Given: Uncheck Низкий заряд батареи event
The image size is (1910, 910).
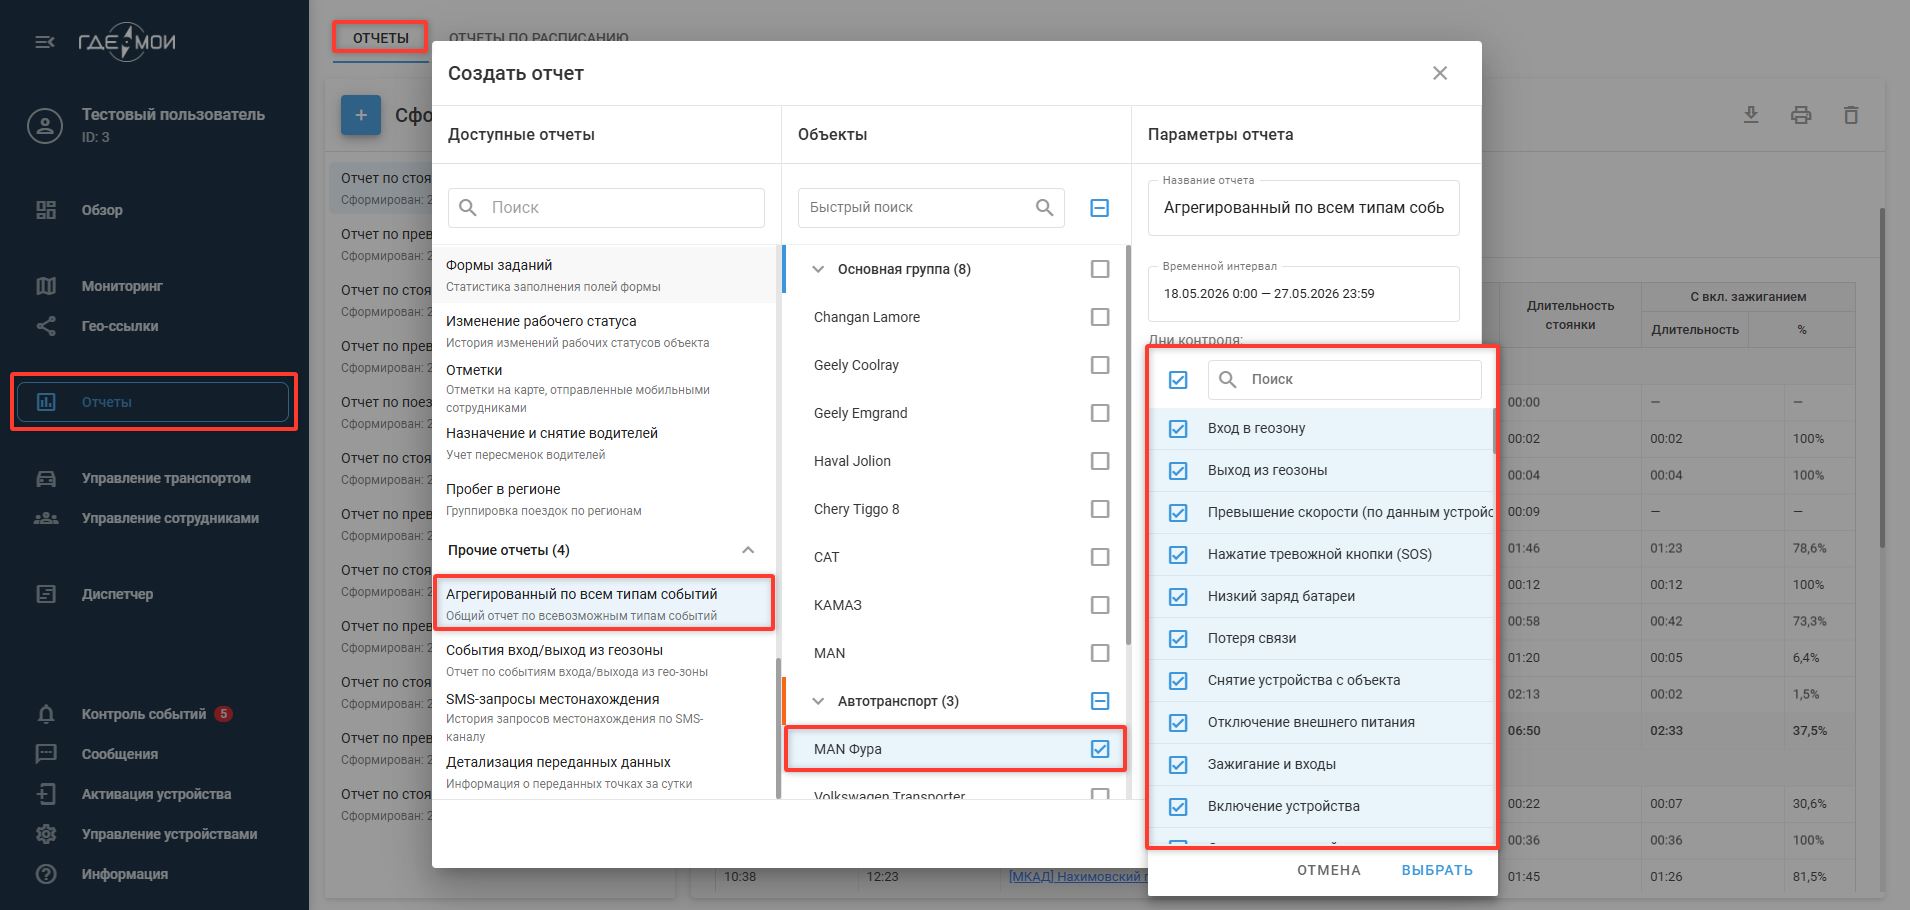Looking at the screenshot, I should (1178, 597).
